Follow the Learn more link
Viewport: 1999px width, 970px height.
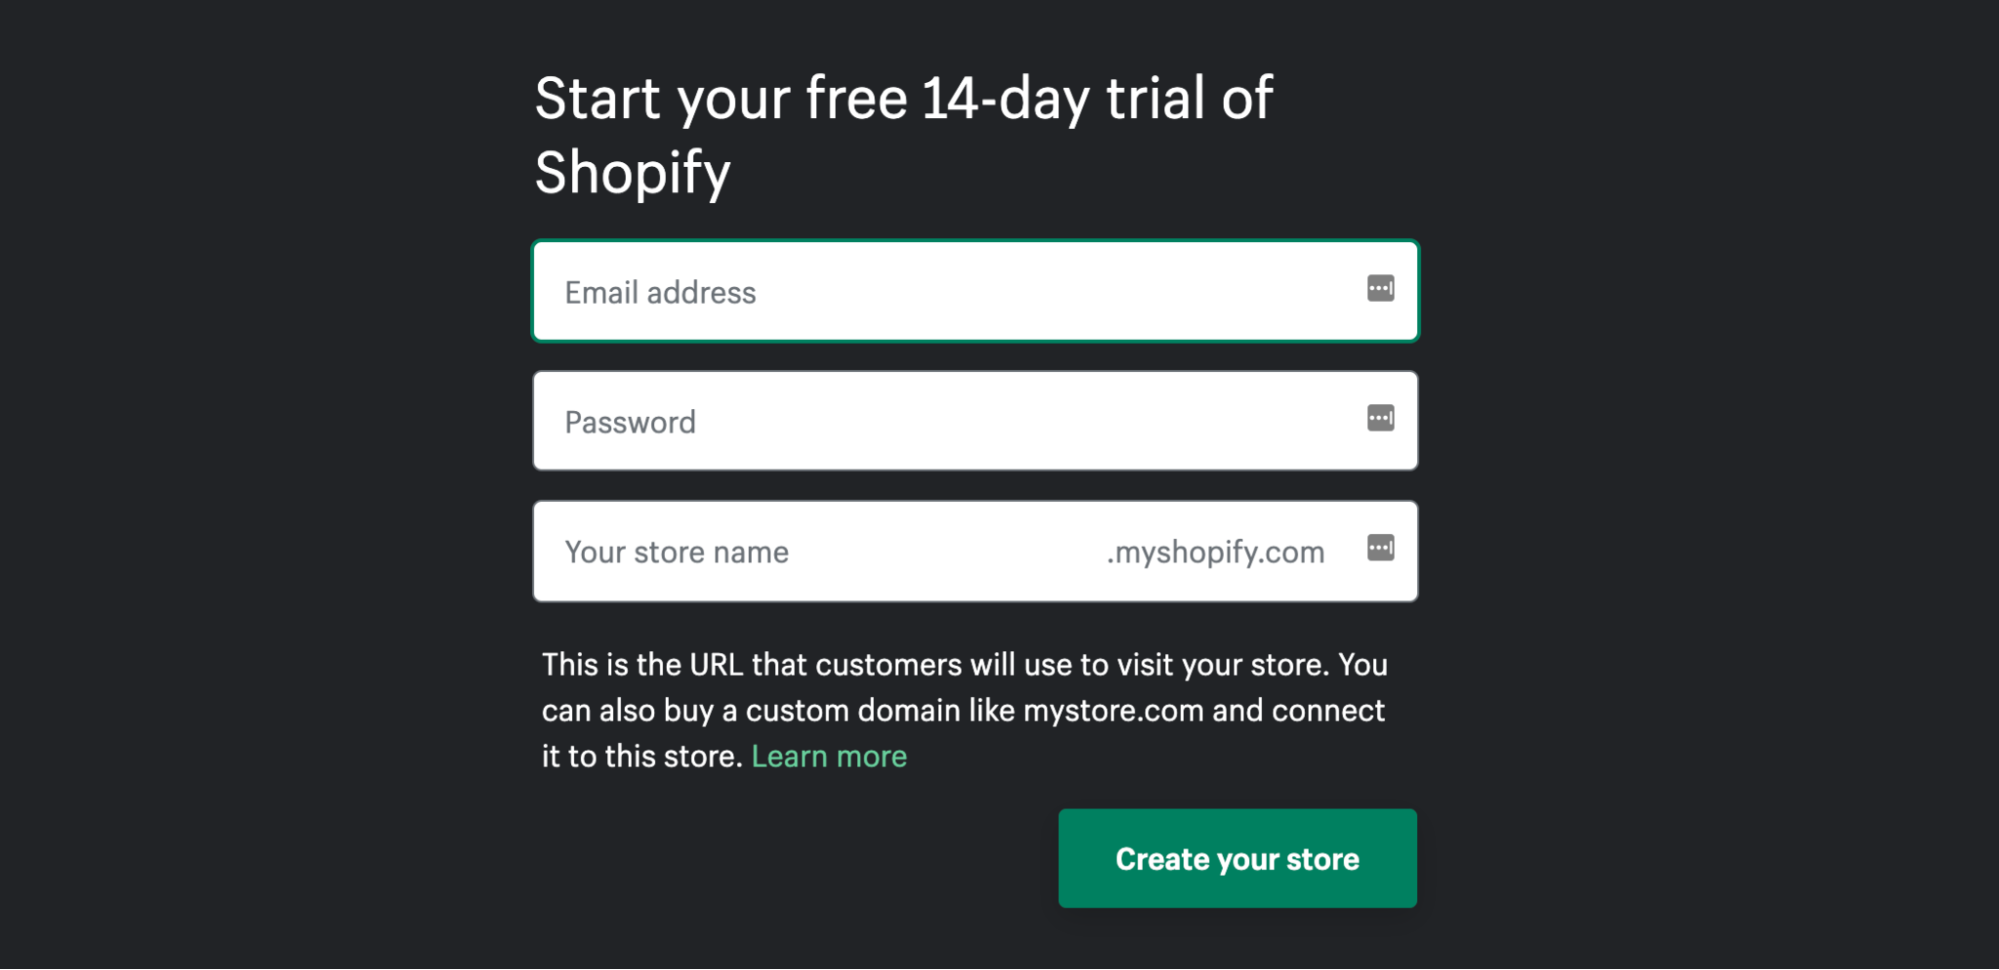829,756
